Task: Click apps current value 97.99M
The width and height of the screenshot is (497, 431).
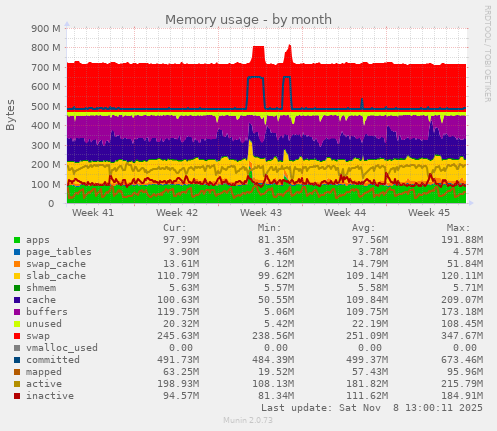Action: coord(181,240)
